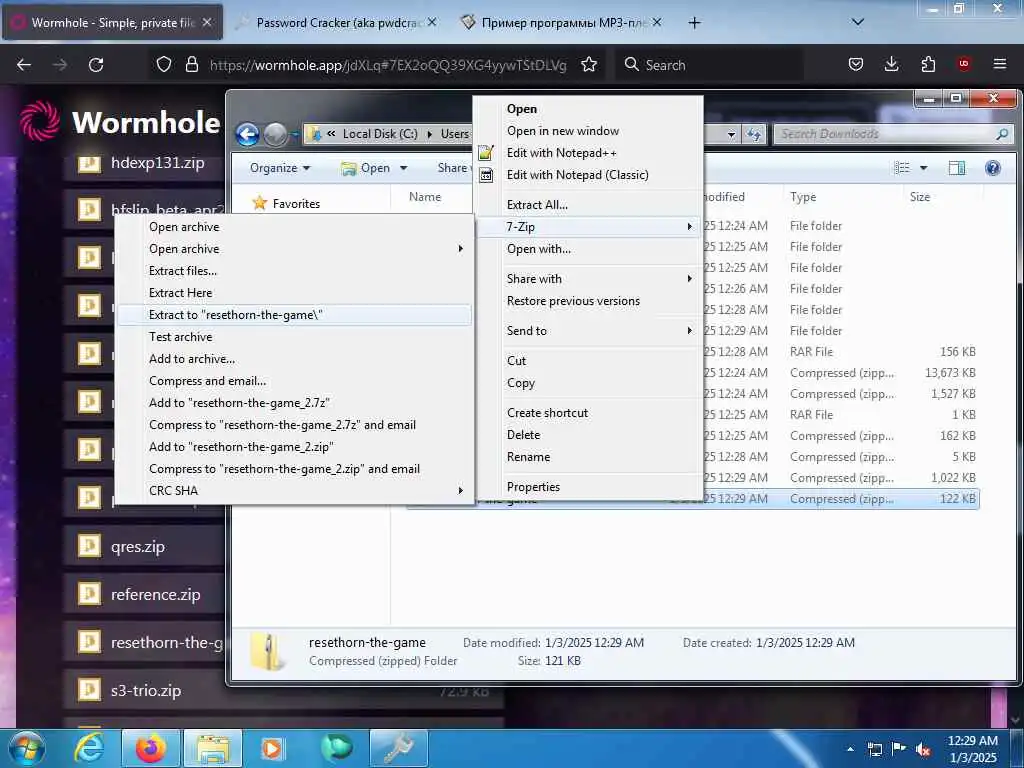The width and height of the screenshot is (1024, 768).
Task: Expand the Open button dropdown arrow
Action: (x=404, y=168)
